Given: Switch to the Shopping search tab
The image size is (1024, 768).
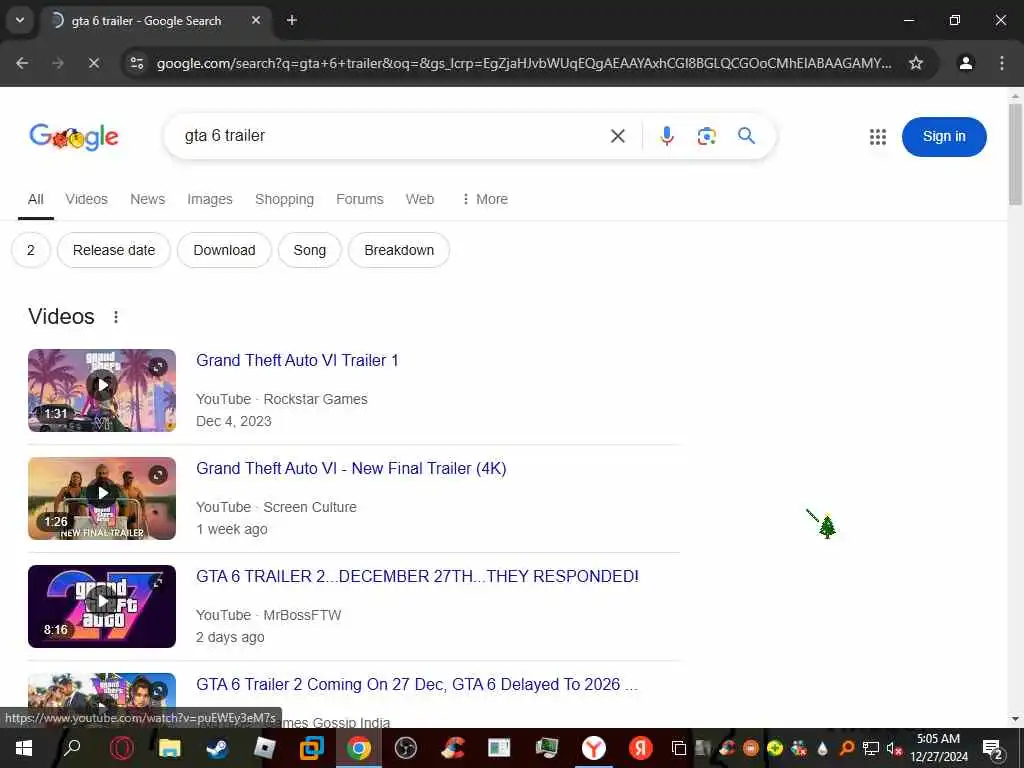Looking at the screenshot, I should tap(284, 199).
